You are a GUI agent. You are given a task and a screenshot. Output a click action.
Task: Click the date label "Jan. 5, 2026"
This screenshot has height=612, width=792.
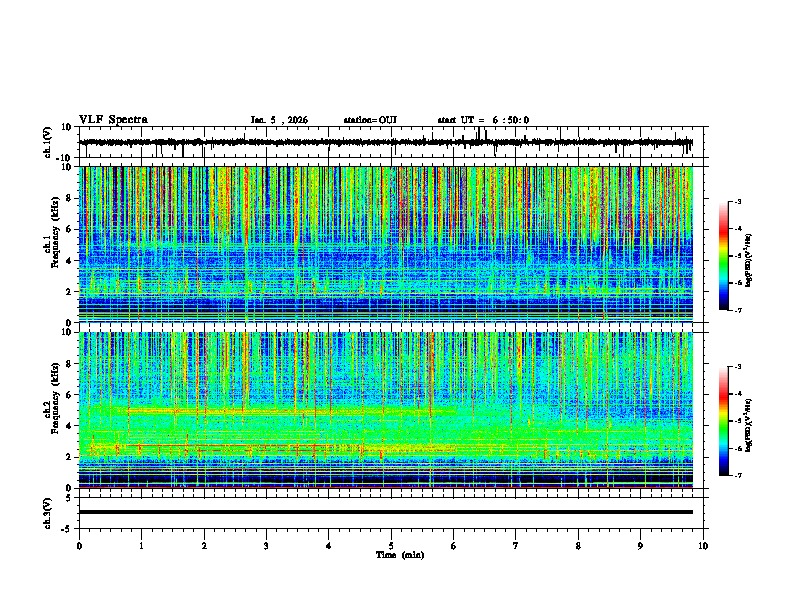point(279,120)
